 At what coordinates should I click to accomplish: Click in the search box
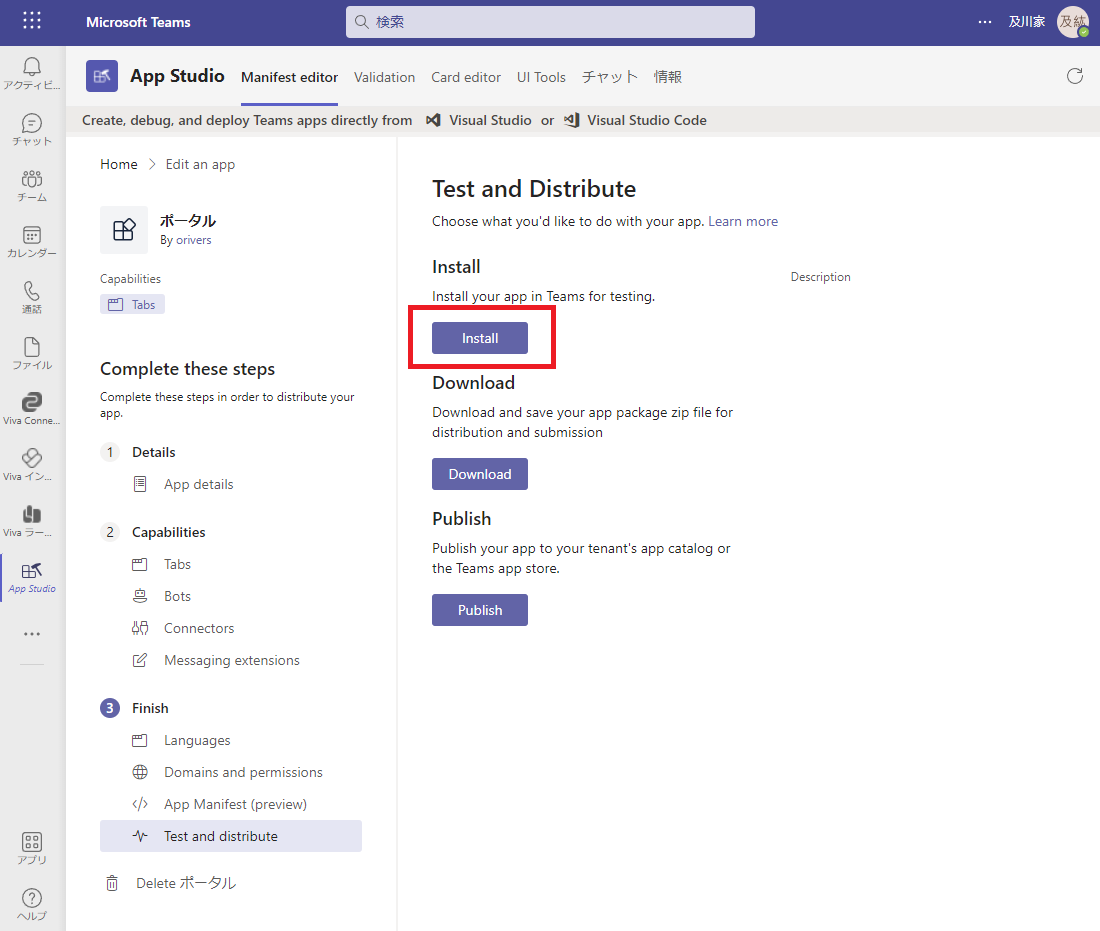pyautogui.click(x=550, y=22)
